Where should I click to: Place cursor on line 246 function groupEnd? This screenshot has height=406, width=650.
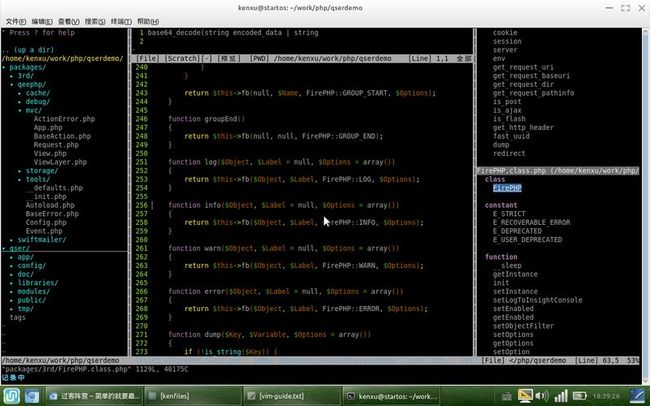(206, 119)
